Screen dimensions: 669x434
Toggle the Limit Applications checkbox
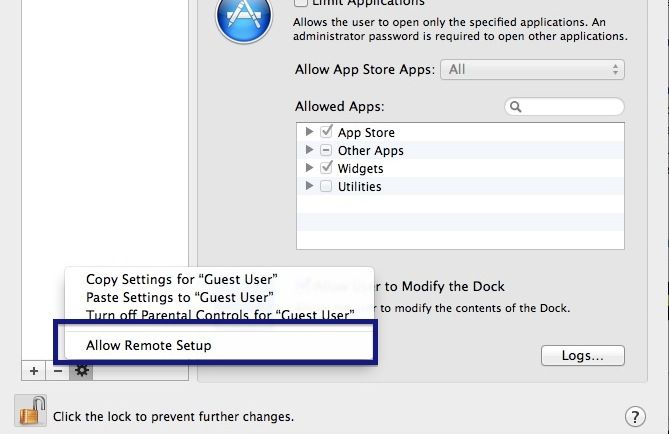pyautogui.click(x=300, y=3)
